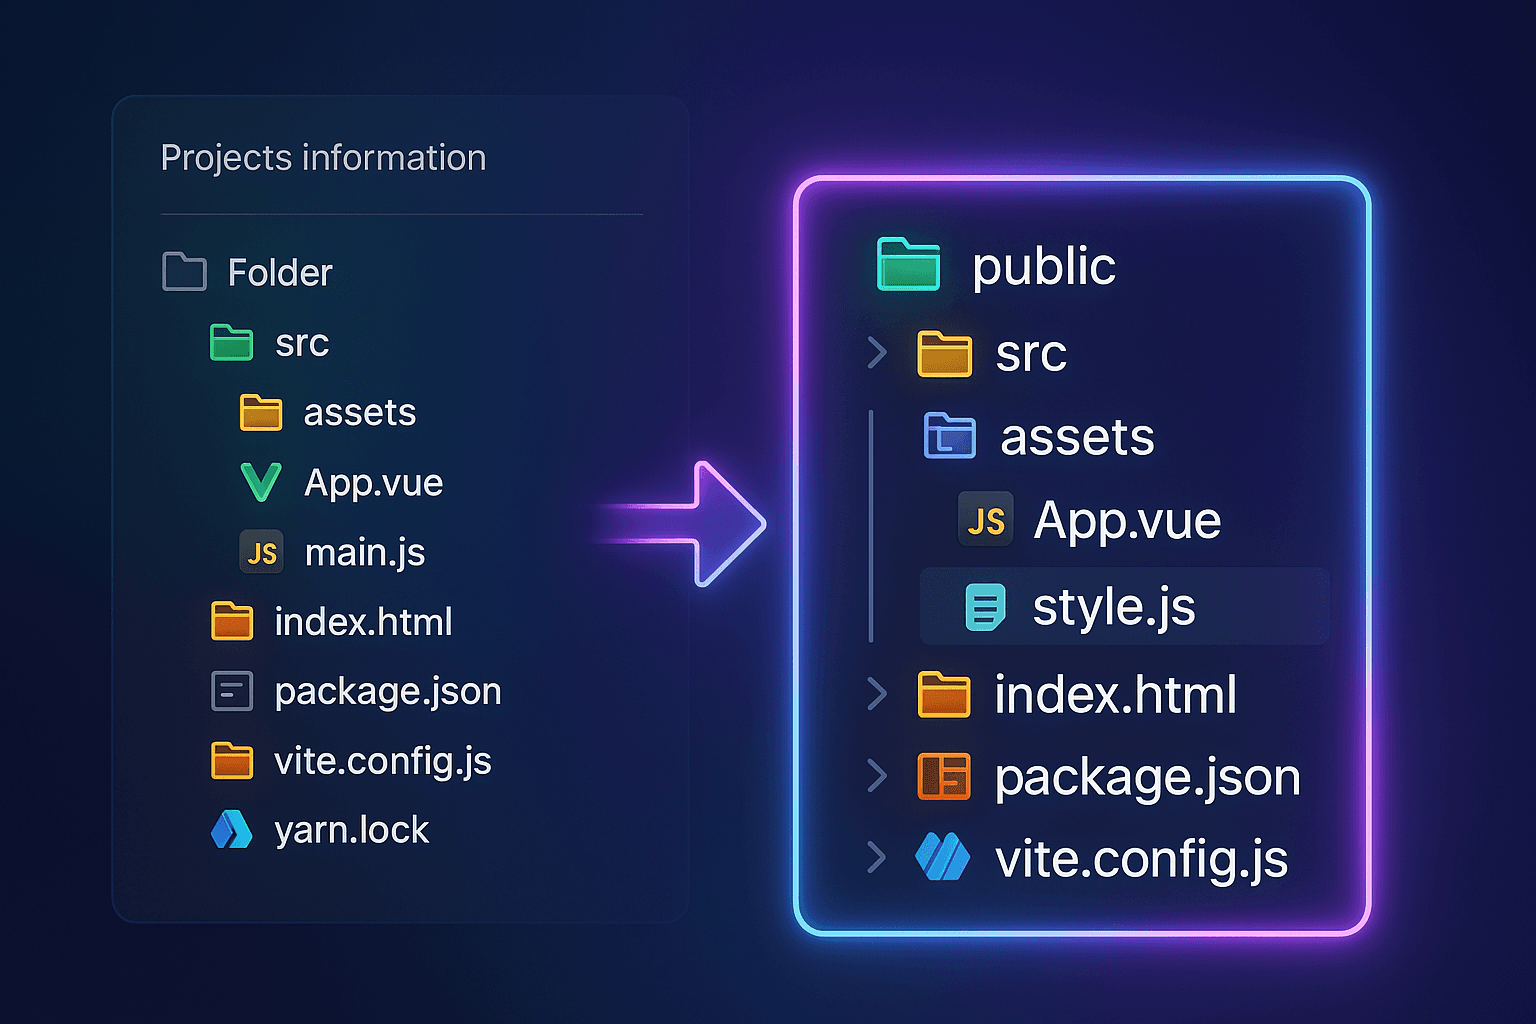Viewport: 1536px width, 1024px height.
Task: Select src label in left panel
Action: 302,343
